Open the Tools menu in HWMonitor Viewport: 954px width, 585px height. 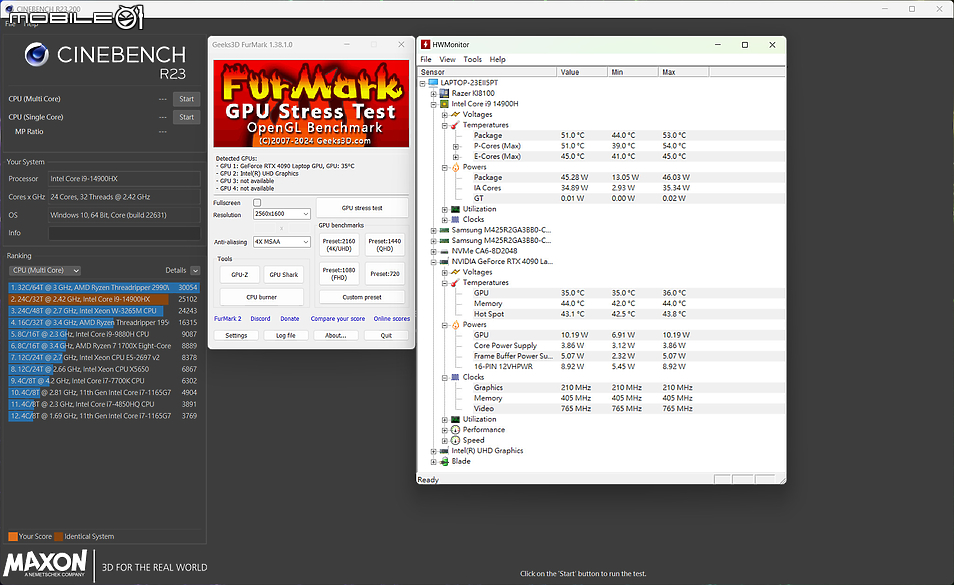[473, 60]
